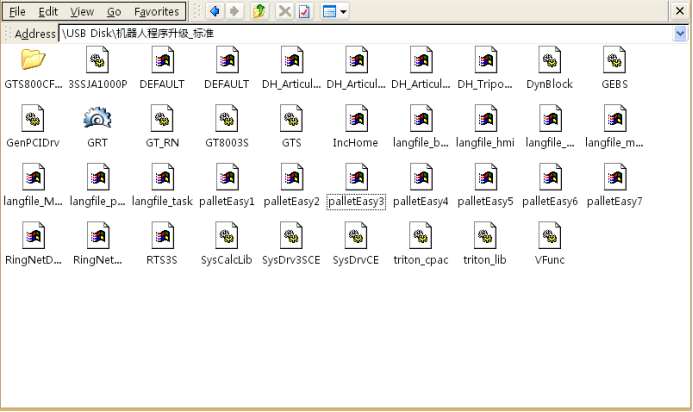Select the GTS800CF folder icon
The width and height of the screenshot is (693, 412).
pos(33,60)
